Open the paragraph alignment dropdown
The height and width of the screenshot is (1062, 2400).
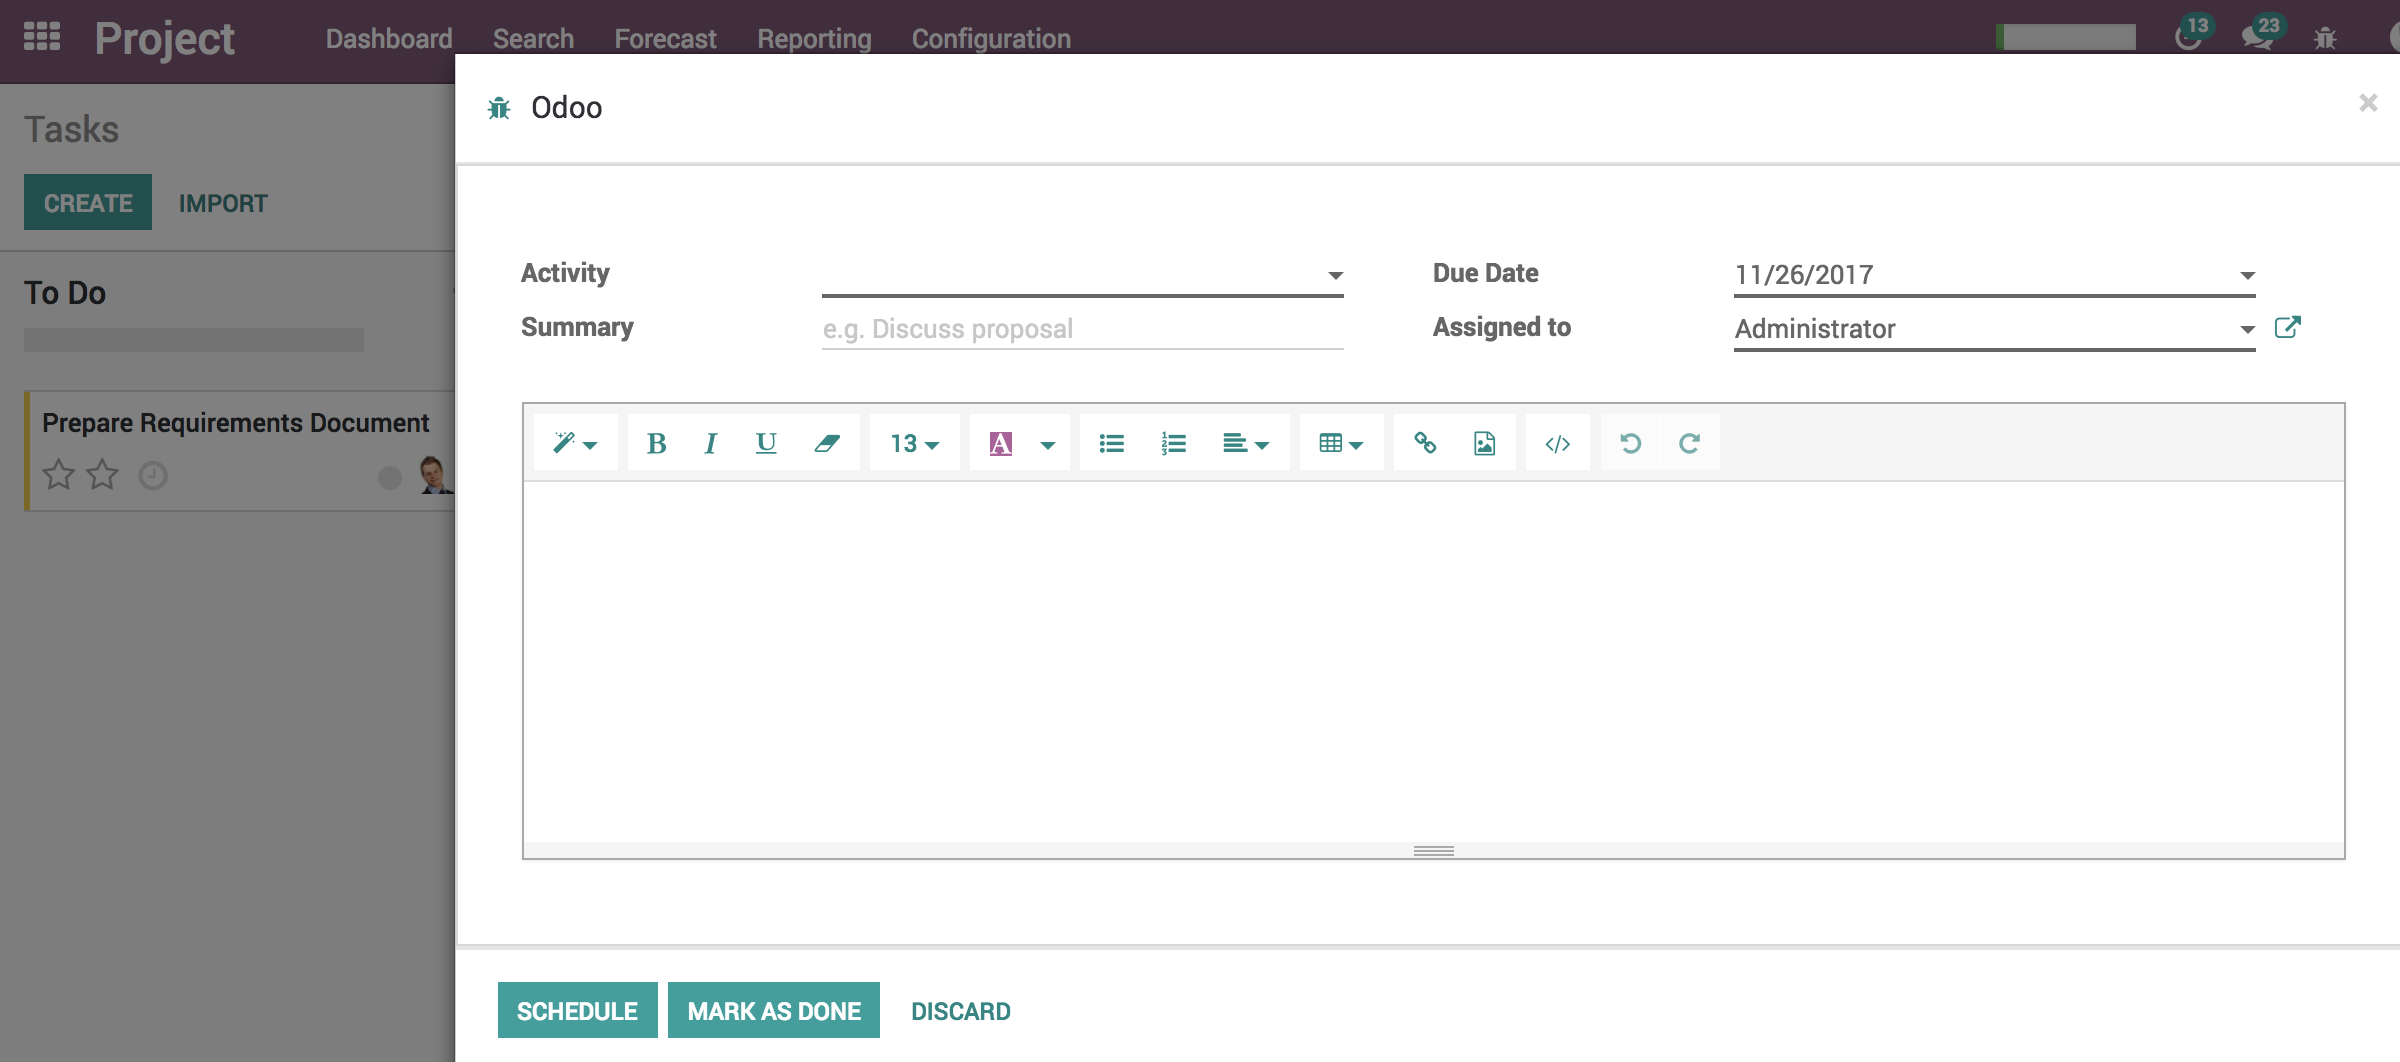1246,443
